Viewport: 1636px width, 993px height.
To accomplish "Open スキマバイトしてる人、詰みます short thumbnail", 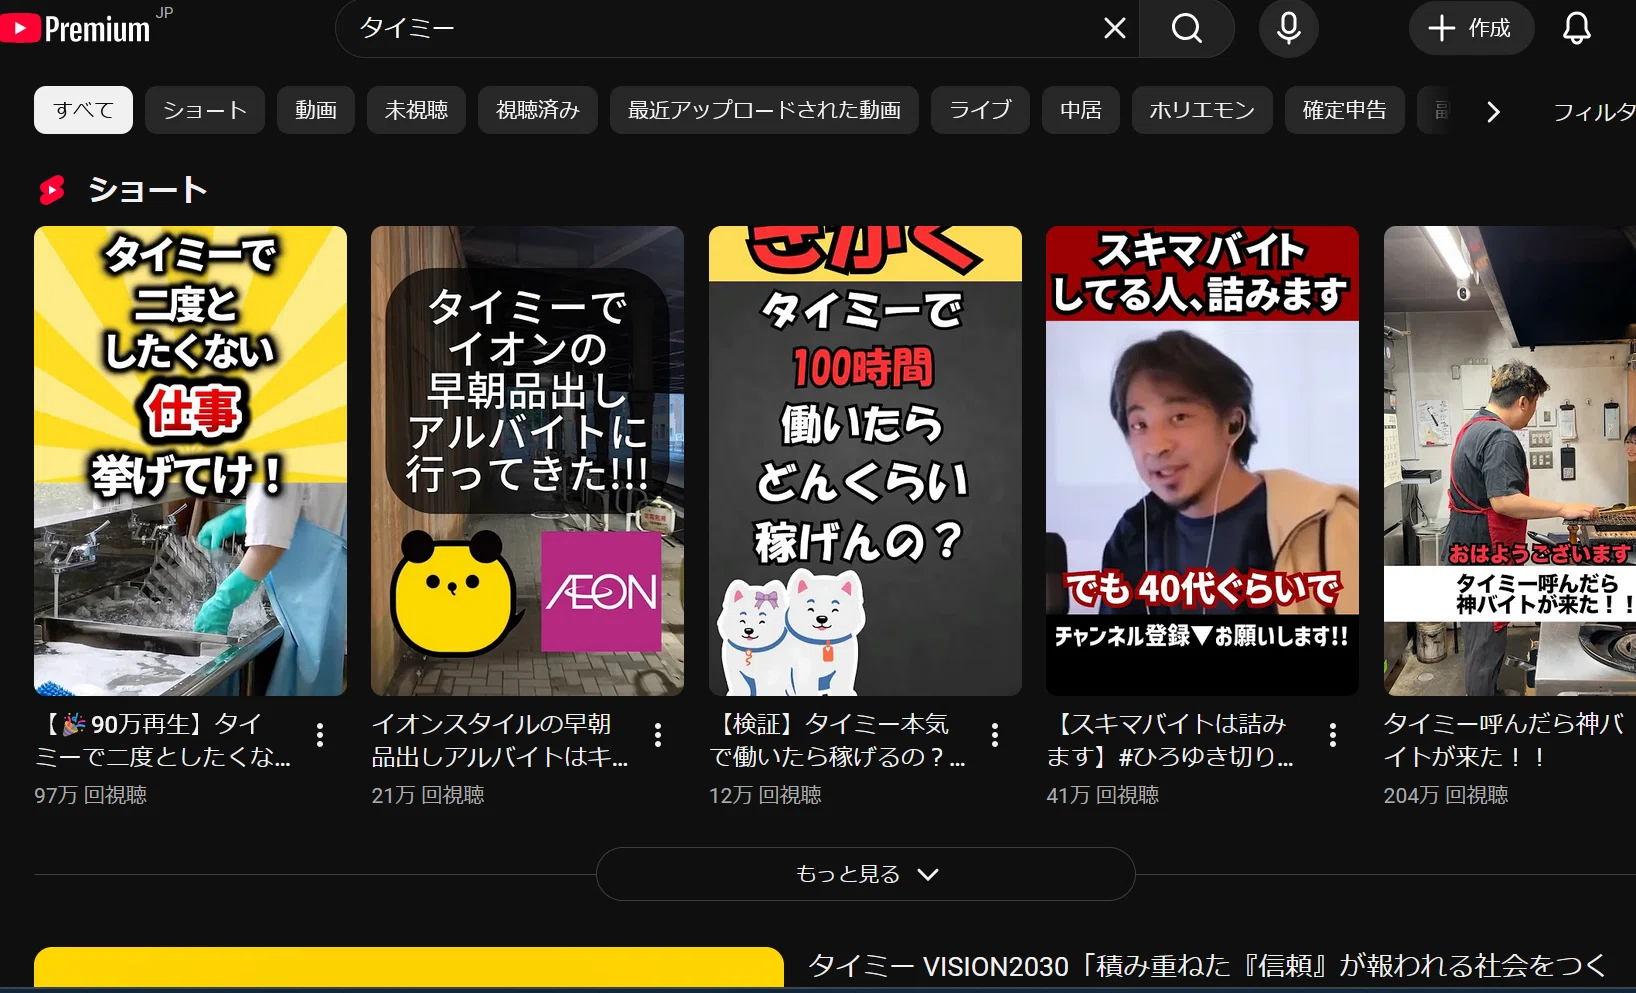I will pos(1202,461).
